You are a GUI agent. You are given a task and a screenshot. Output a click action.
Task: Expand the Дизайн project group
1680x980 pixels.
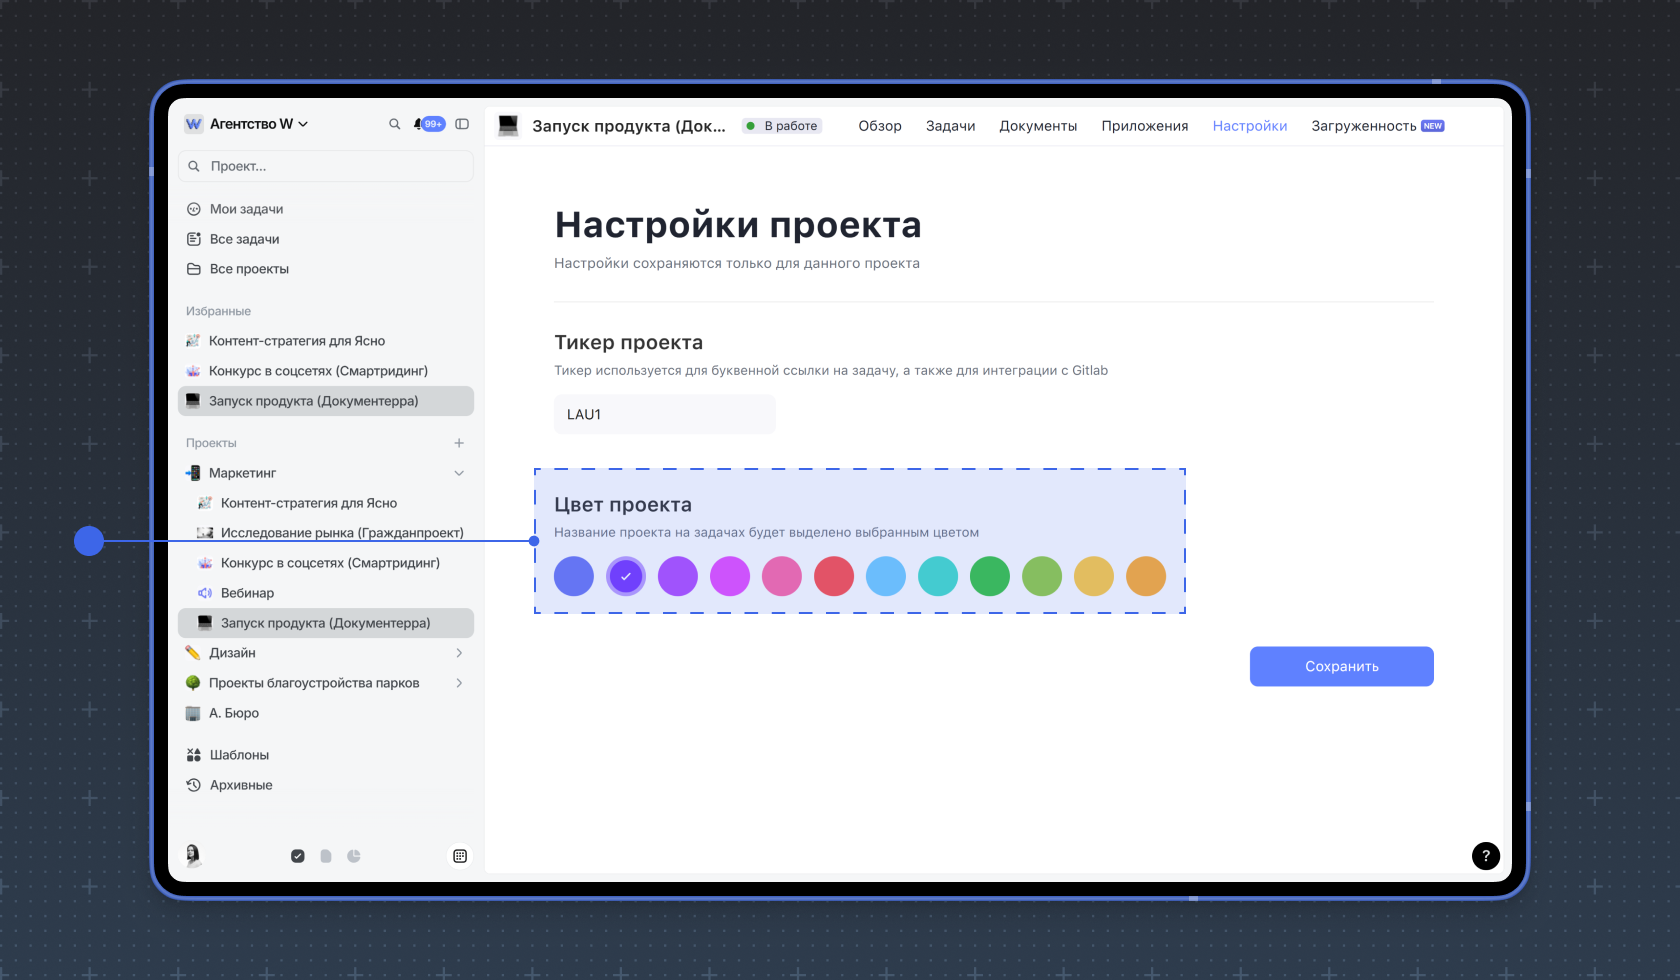point(459,653)
